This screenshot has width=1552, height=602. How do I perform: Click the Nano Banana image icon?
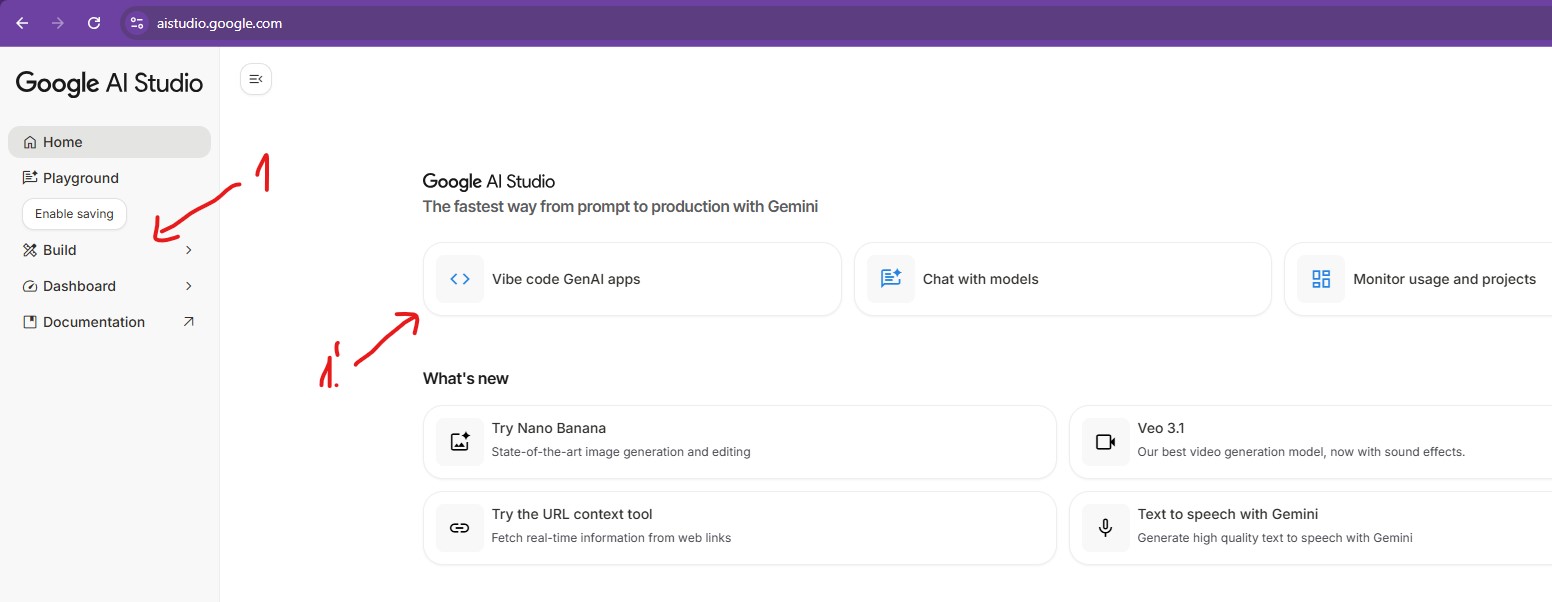pyautogui.click(x=460, y=442)
